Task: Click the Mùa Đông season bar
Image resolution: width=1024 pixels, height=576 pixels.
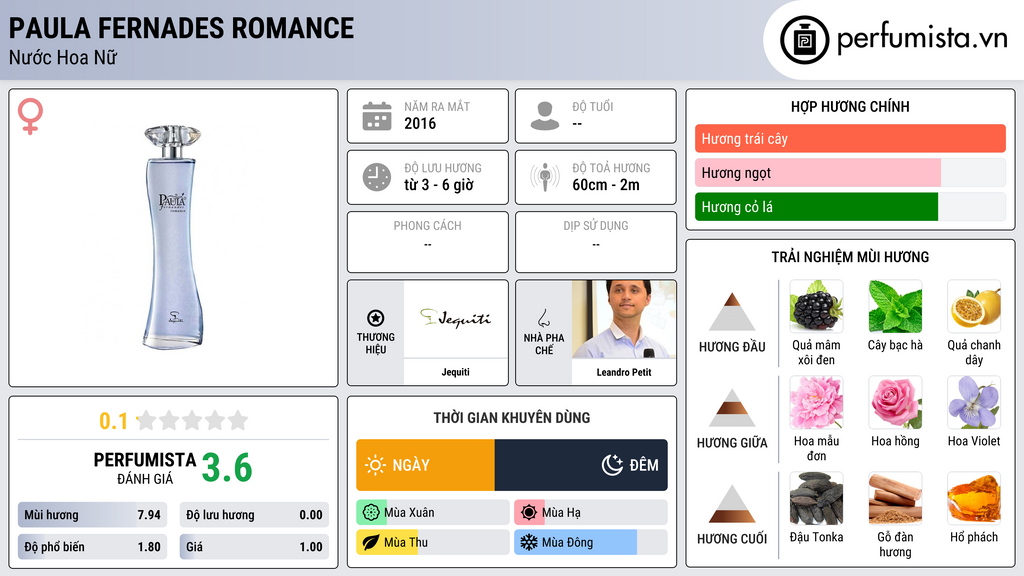Action: (590, 543)
